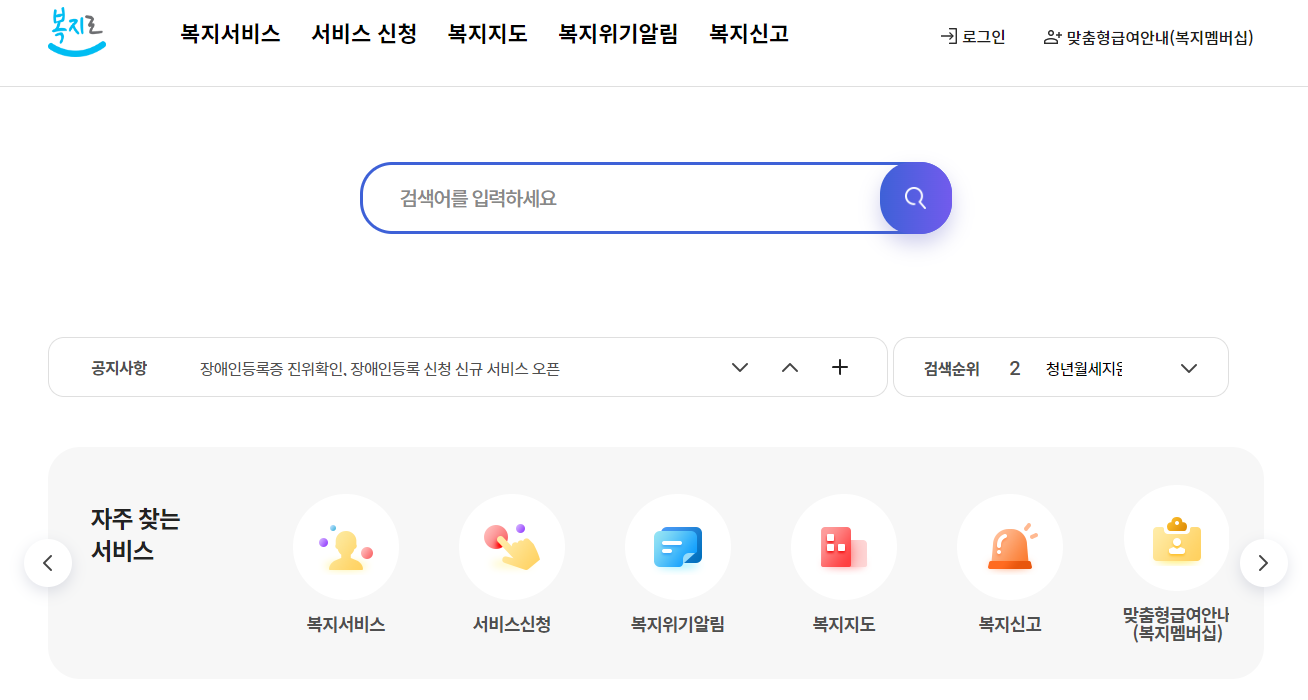Focus the 검색어를 입력하세요 search field
The height and width of the screenshot is (700, 1308).
620,198
